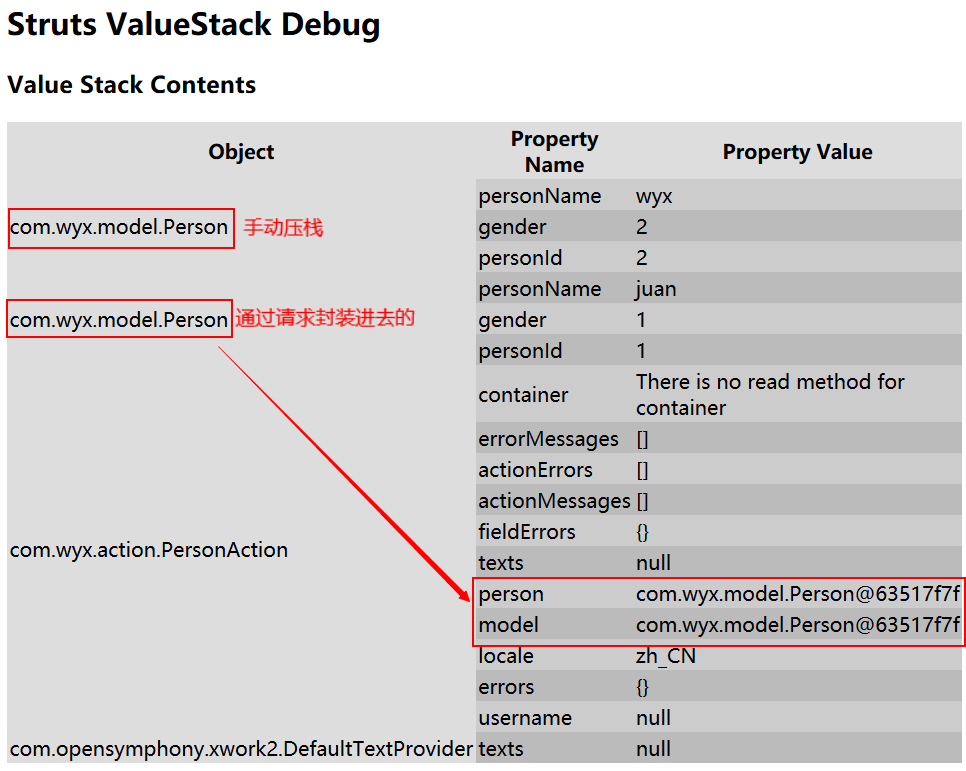
Task: Click the wyx property value
Action: click(654, 196)
